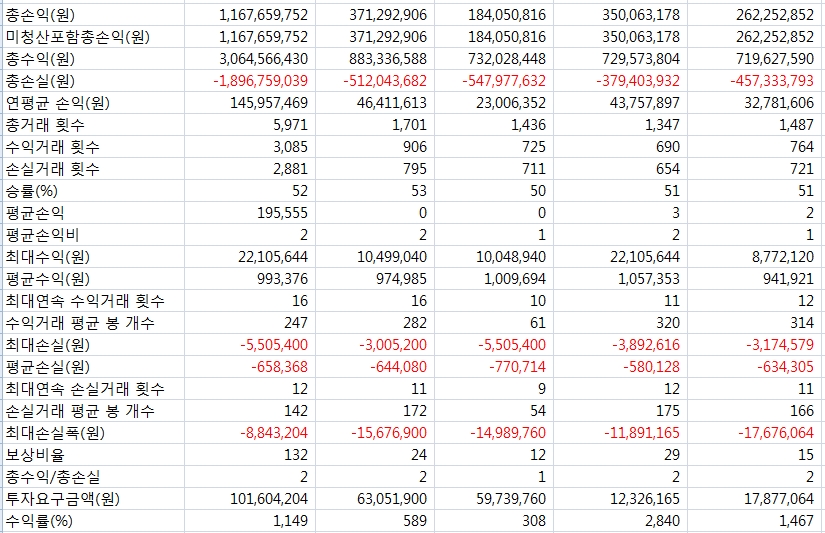
Task: Select the 최대연속 수익거래 횟수 label cell
Action: (85, 301)
